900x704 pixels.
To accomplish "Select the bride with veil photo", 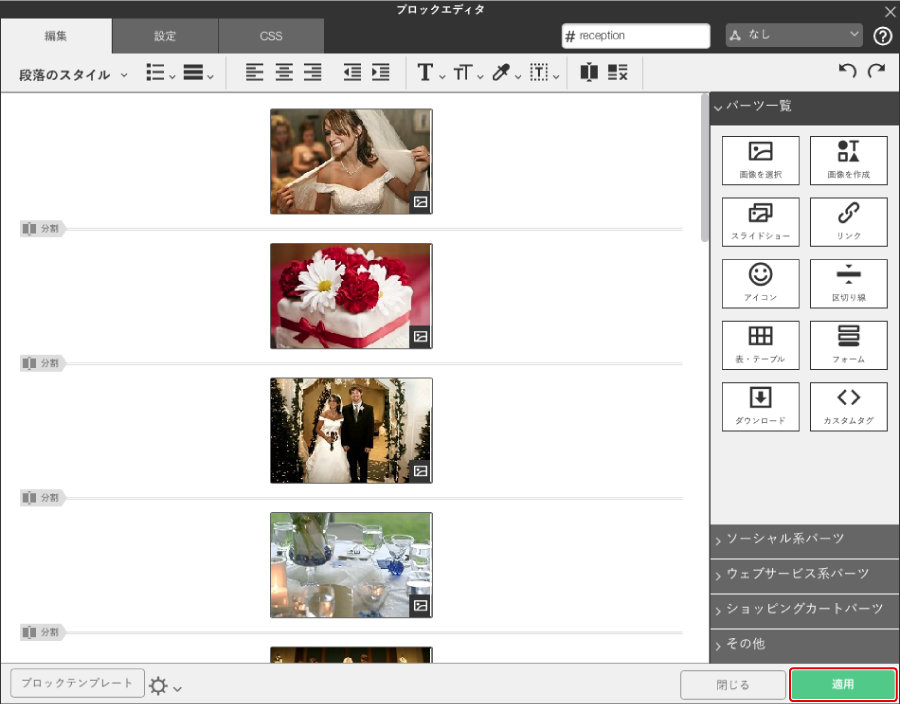I will click(x=351, y=161).
